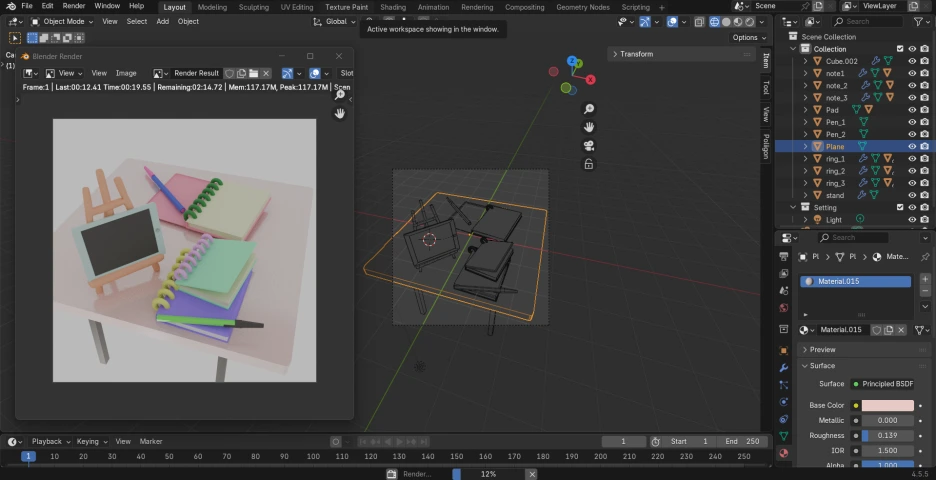Click the camera view icon in the viewport
This screenshot has width=936, height=480.
tap(589, 145)
